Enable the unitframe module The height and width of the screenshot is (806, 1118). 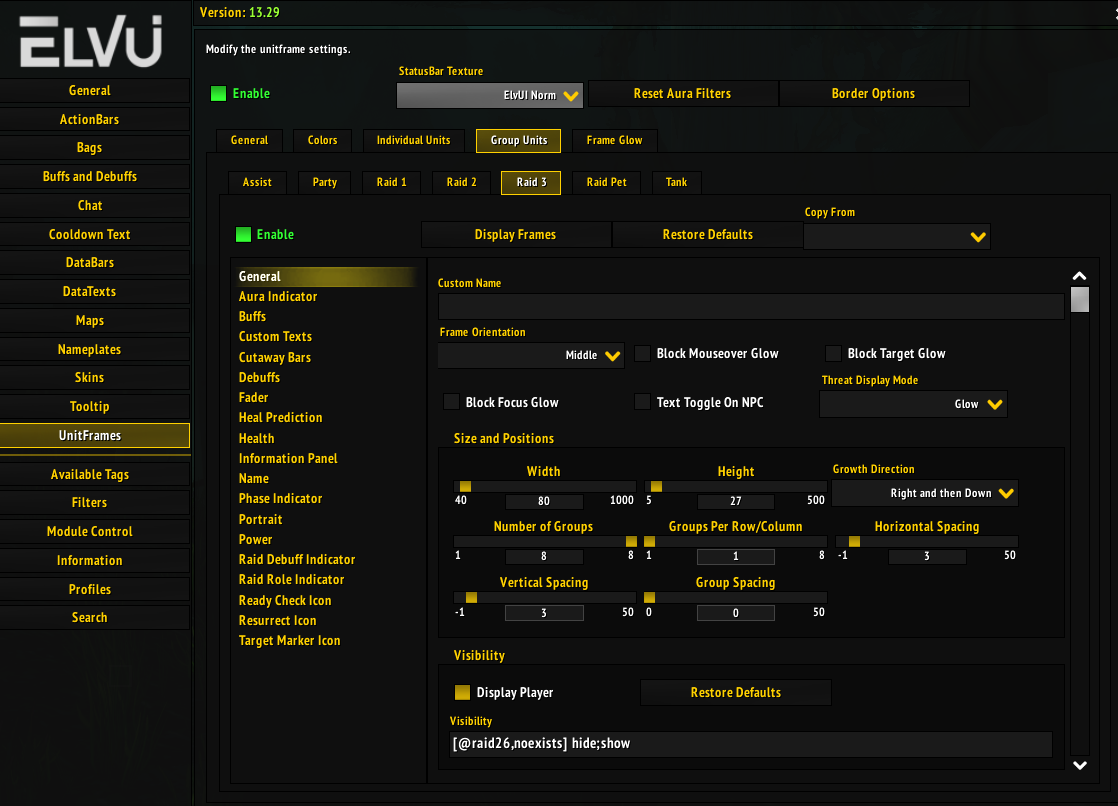pos(218,93)
